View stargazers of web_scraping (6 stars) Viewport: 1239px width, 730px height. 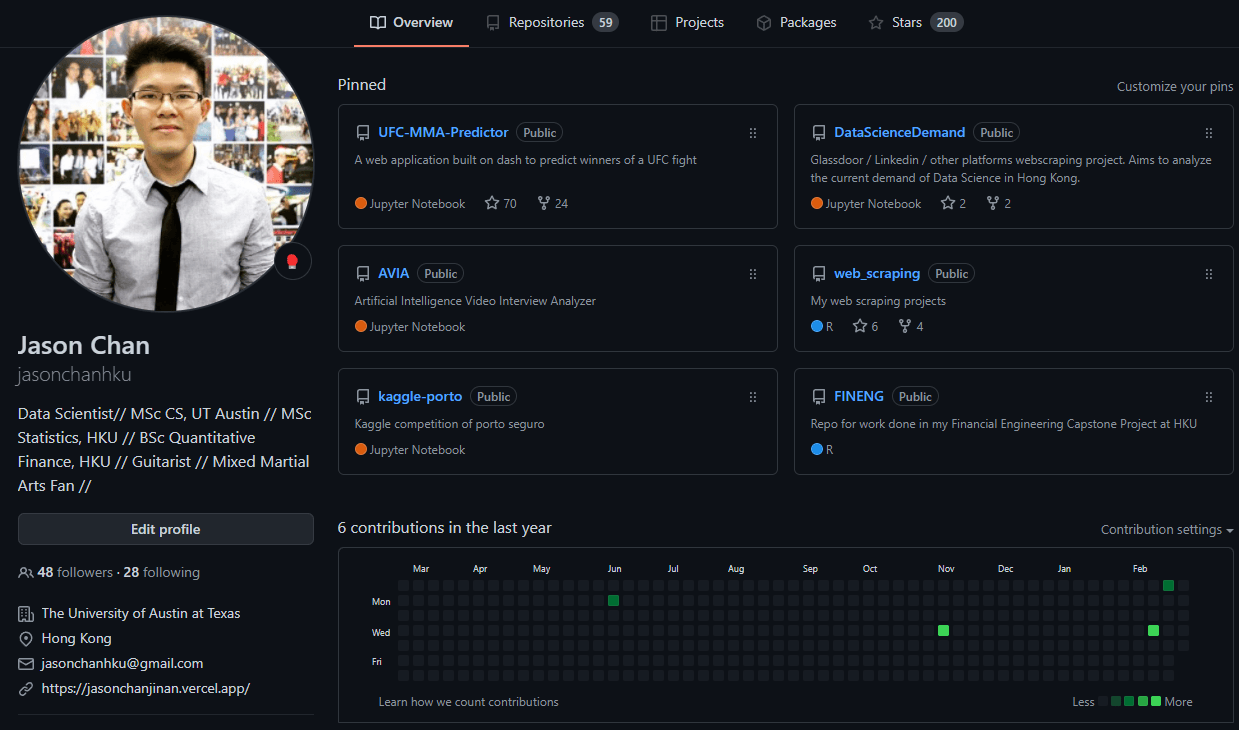tap(866, 326)
